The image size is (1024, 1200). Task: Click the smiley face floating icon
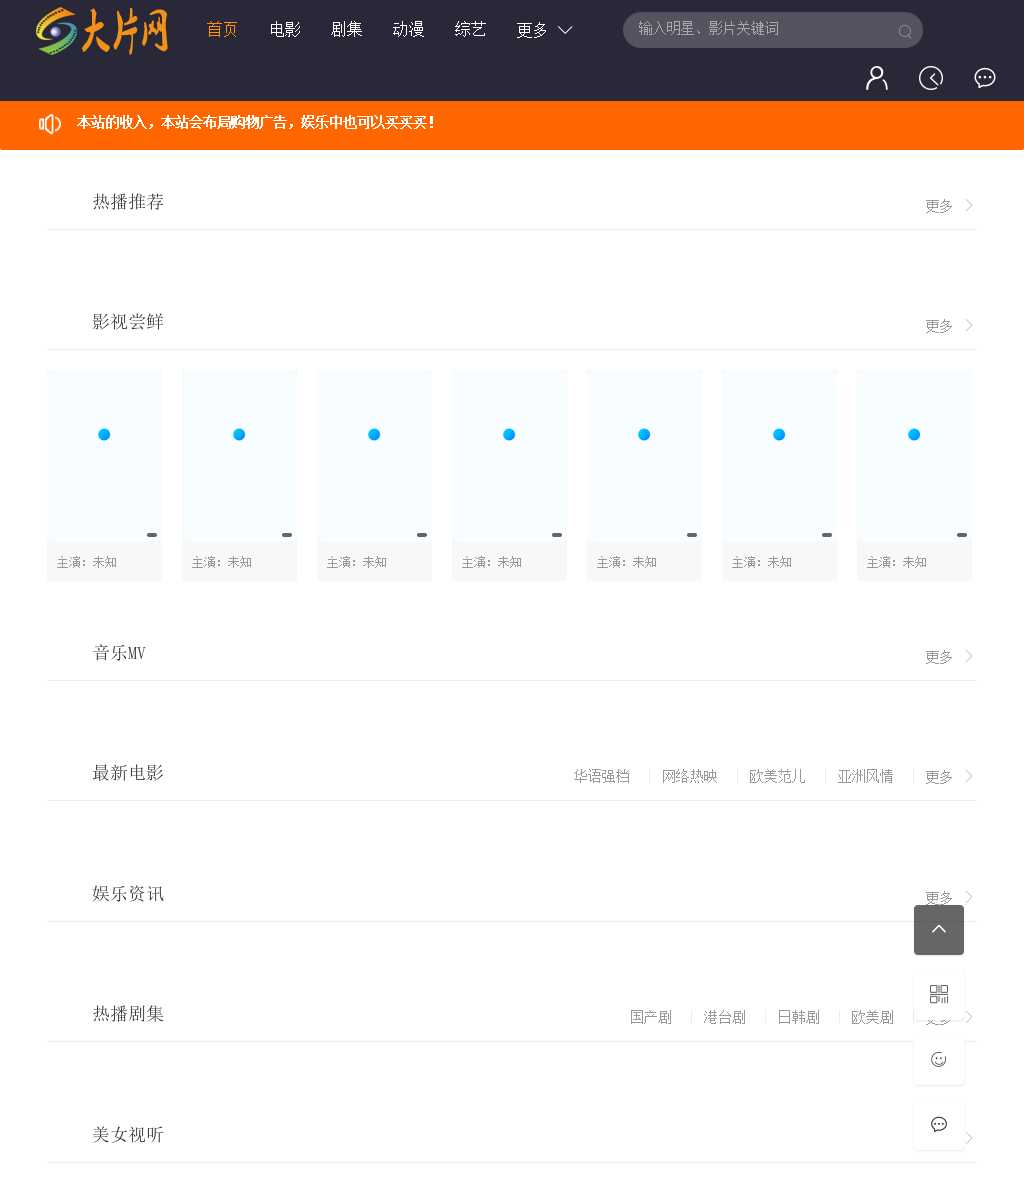click(x=939, y=1059)
